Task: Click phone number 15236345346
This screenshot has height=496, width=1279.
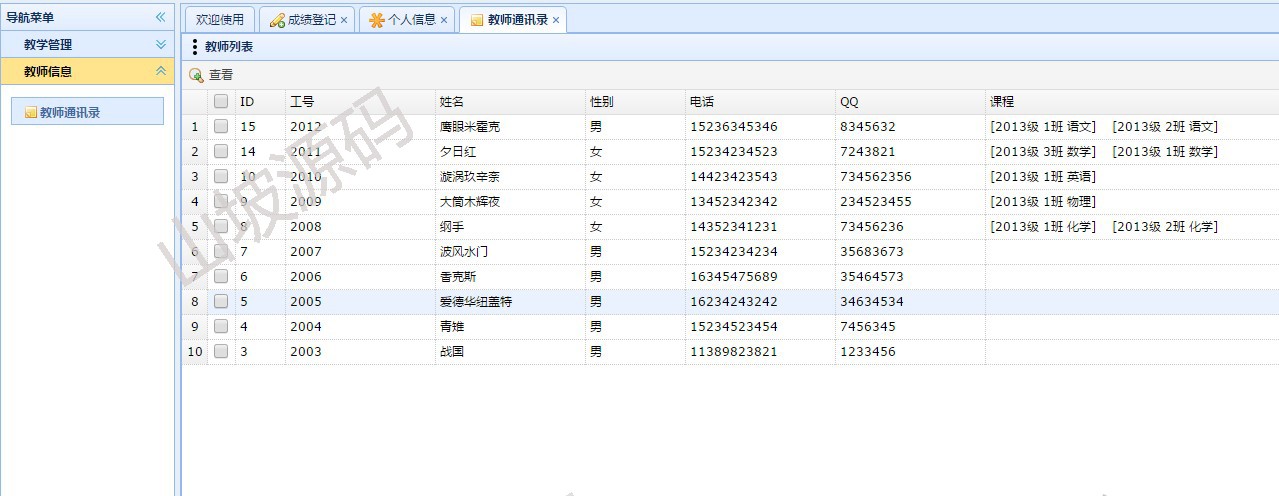Action: tap(733, 127)
